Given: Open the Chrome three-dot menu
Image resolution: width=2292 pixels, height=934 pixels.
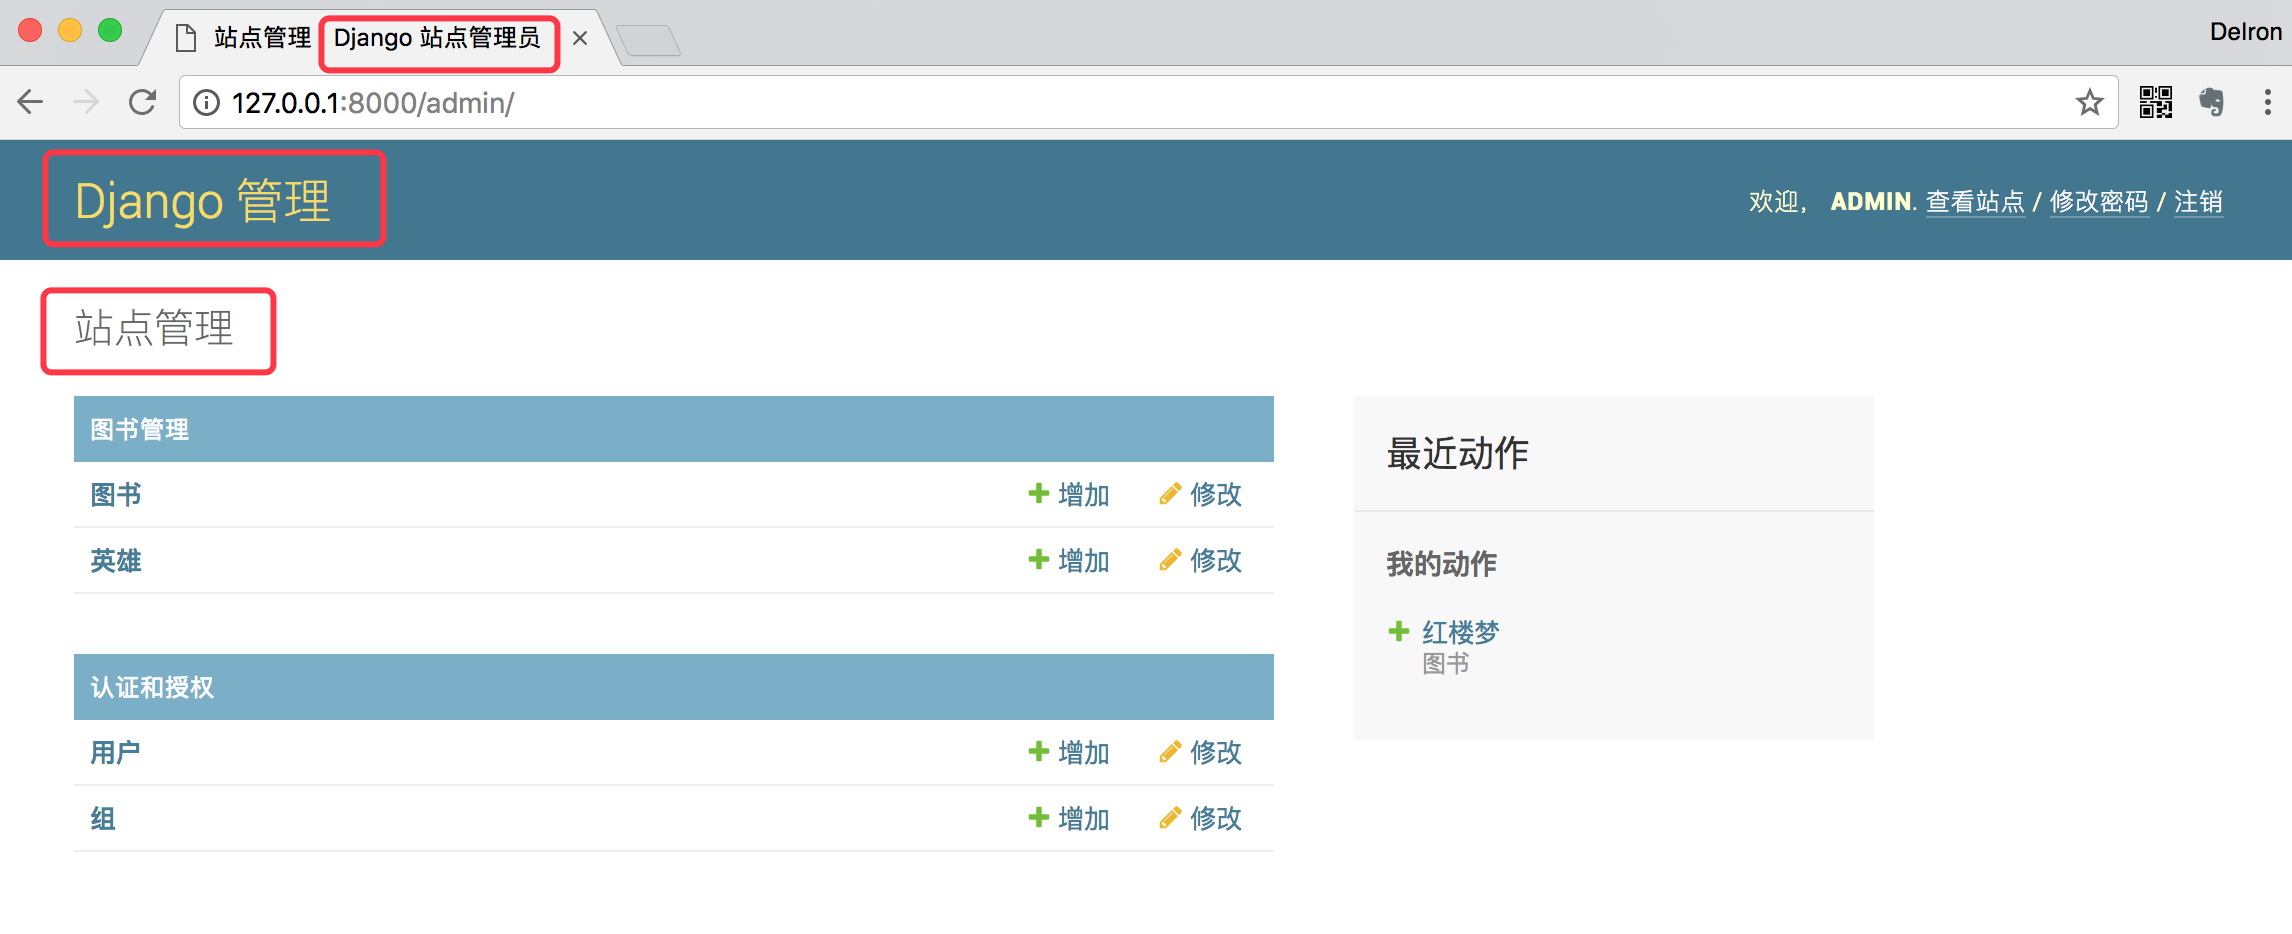Looking at the screenshot, I should [x=2267, y=101].
